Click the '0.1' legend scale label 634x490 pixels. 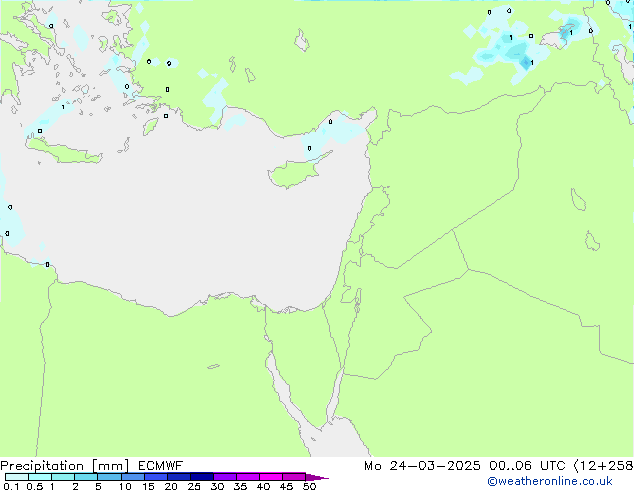(11, 486)
